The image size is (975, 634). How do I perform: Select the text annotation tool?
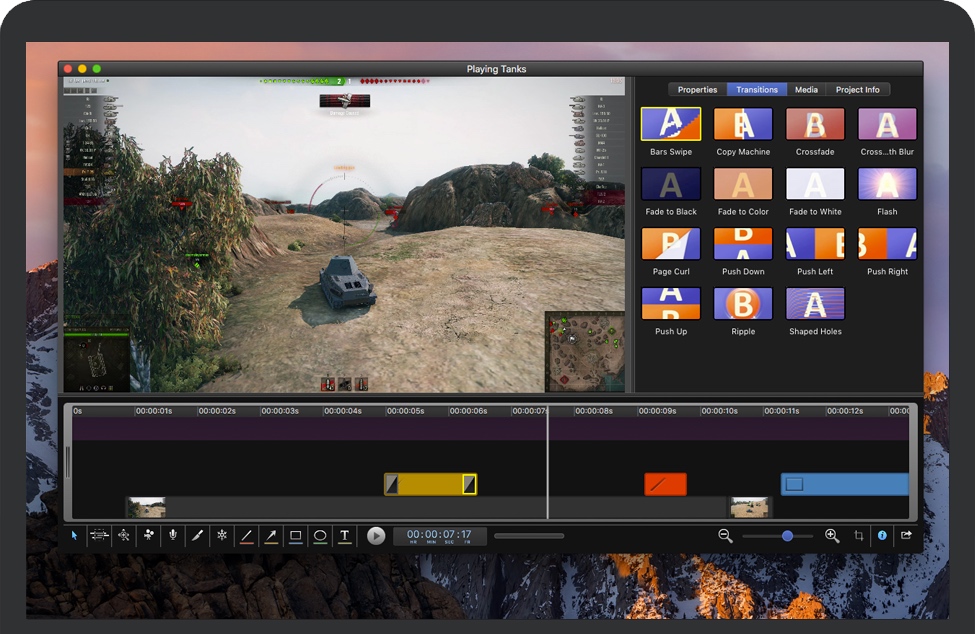[x=345, y=536]
